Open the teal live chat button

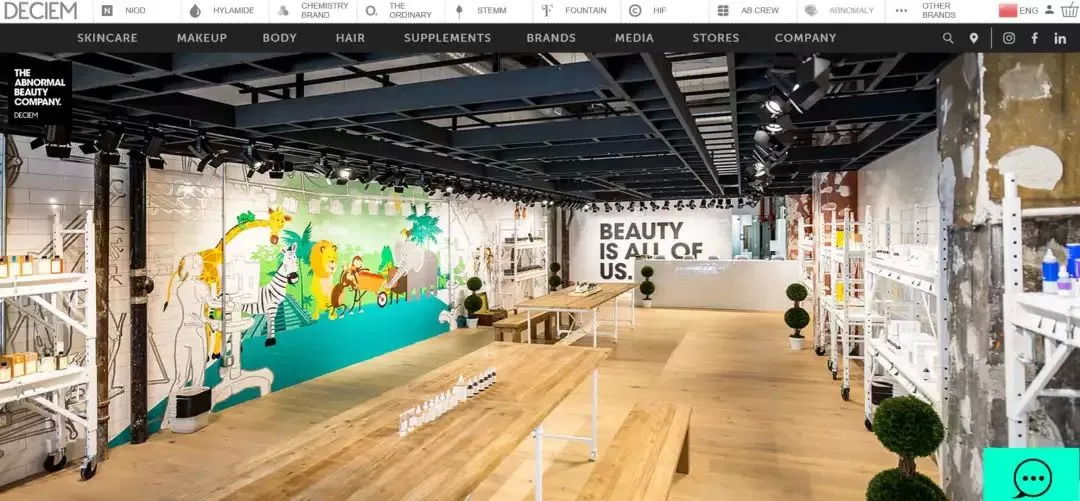(x=1031, y=475)
